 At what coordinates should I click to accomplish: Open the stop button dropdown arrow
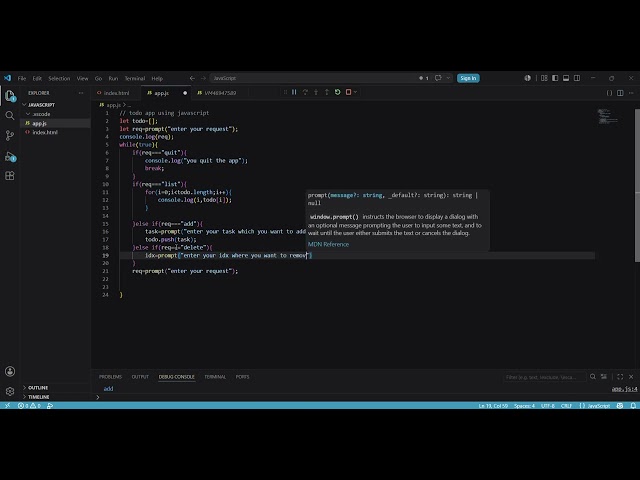[355, 92]
